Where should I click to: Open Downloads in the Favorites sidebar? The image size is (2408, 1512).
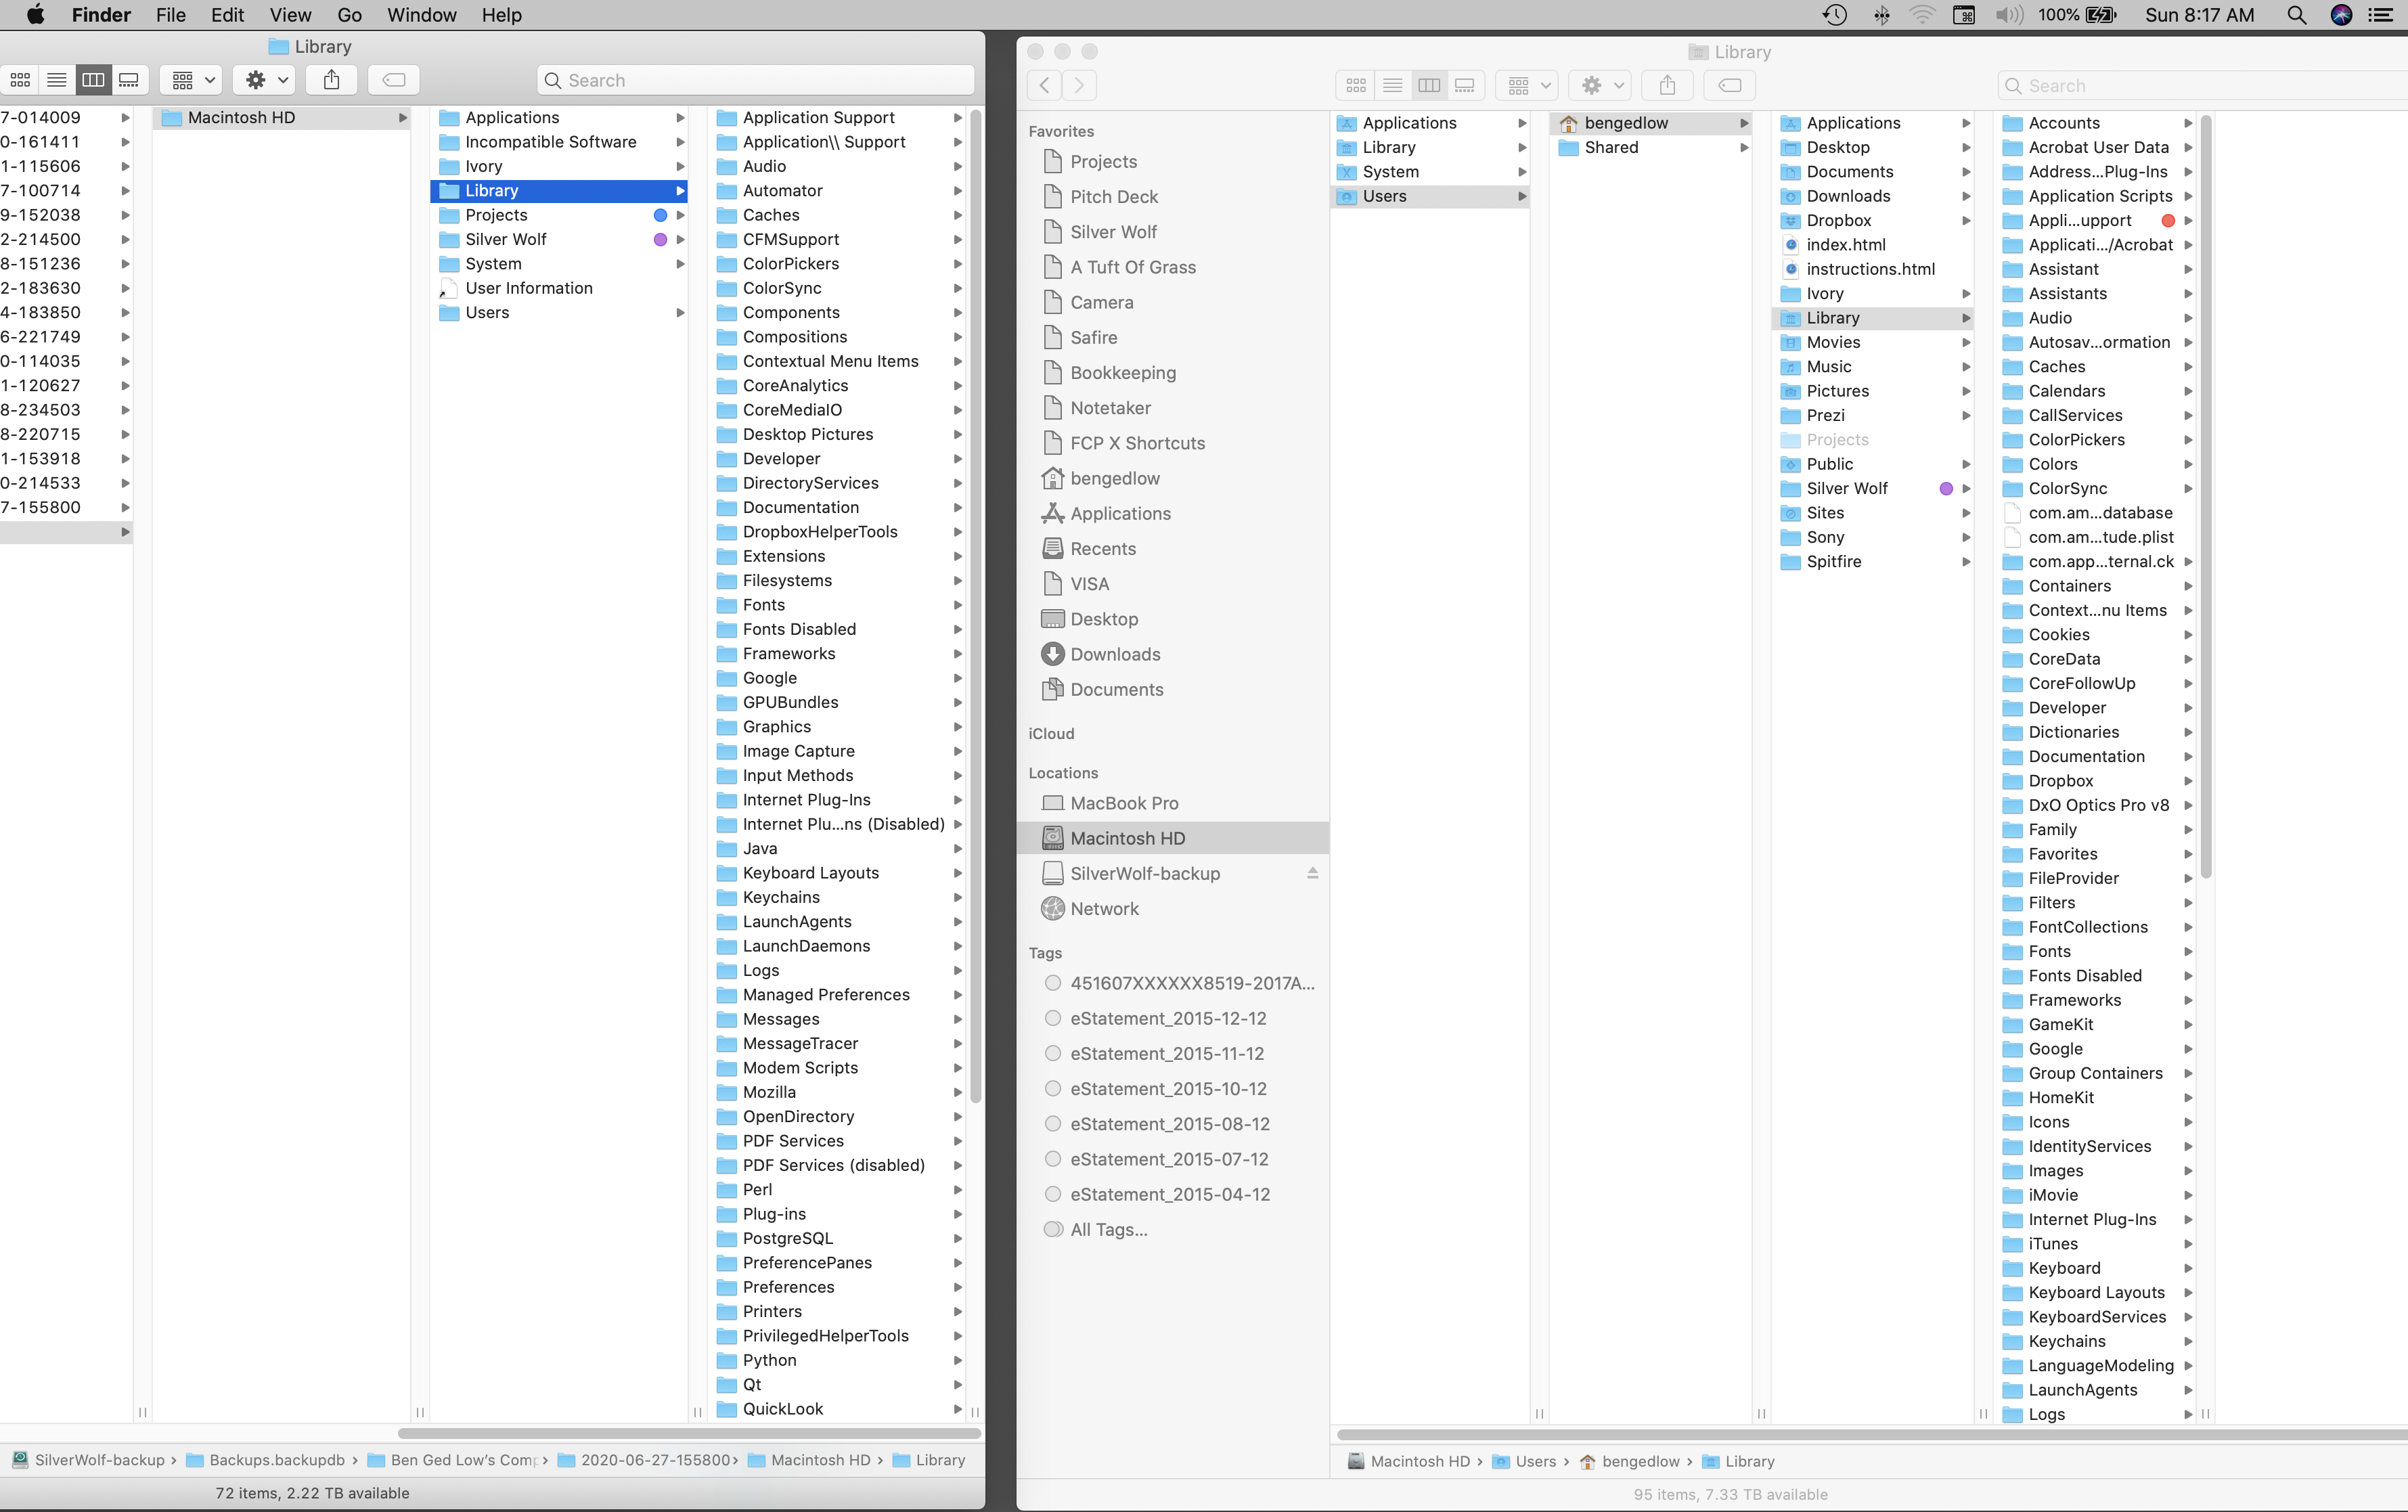point(1114,654)
